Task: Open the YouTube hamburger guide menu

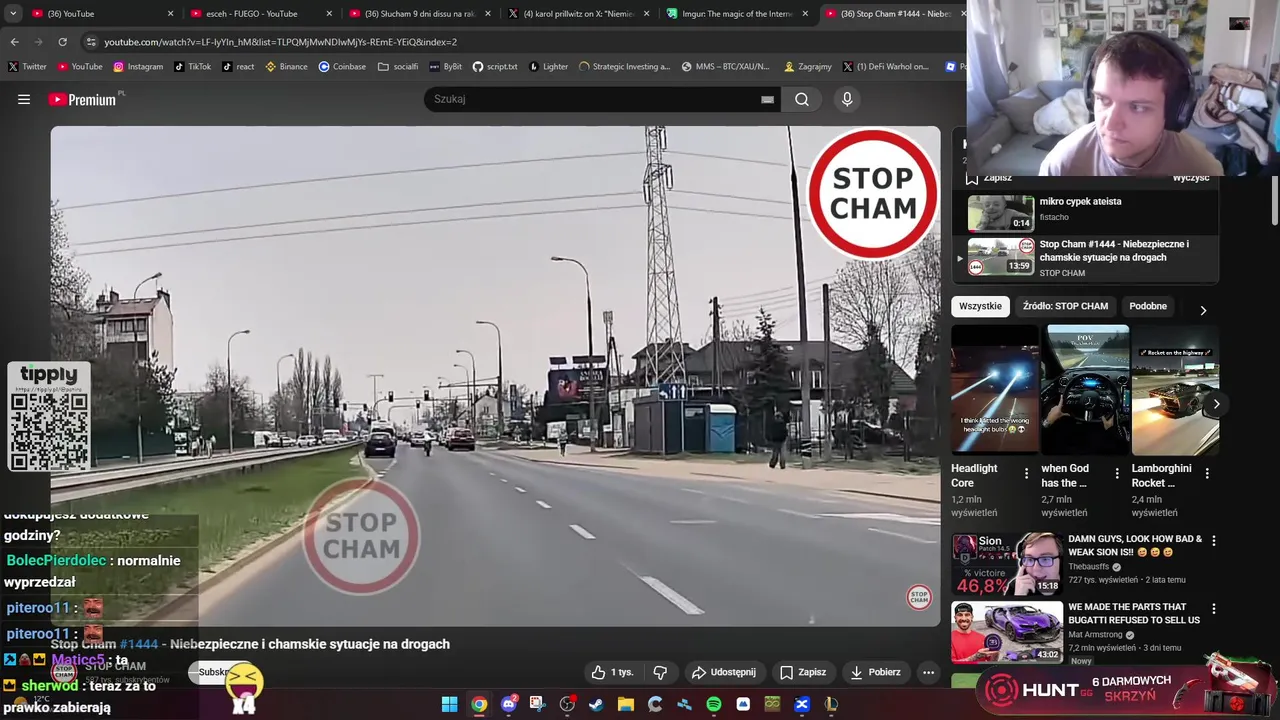Action: coord(24,99)
